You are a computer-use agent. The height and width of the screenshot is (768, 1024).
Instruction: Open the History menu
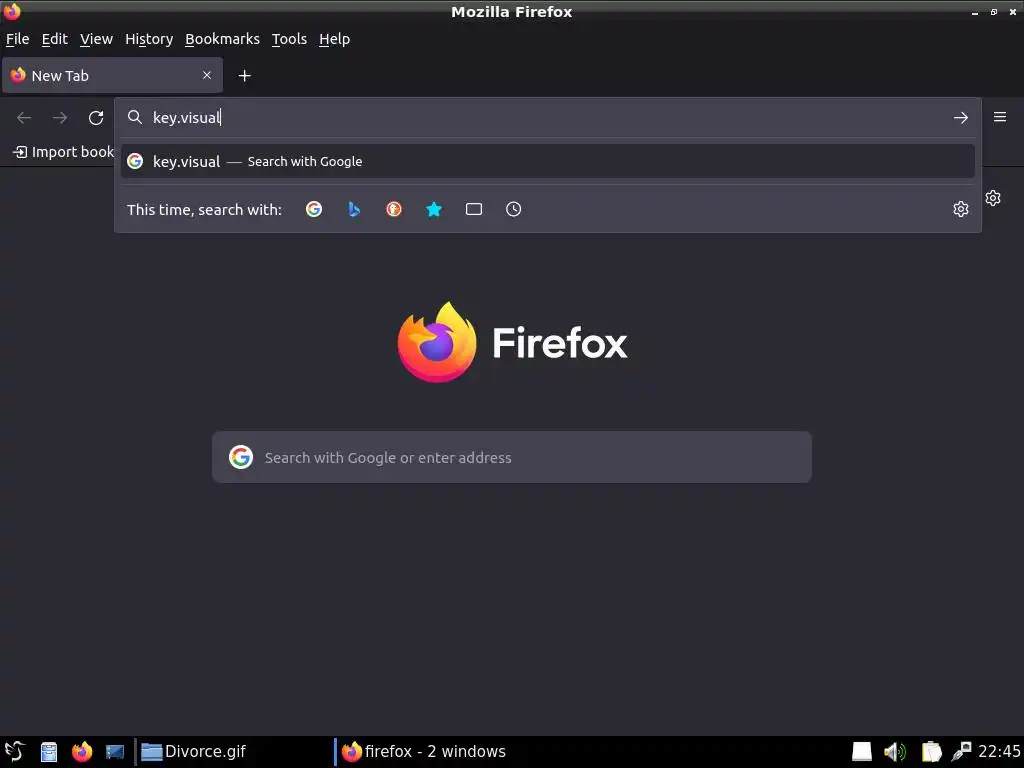tap(149, 39)
